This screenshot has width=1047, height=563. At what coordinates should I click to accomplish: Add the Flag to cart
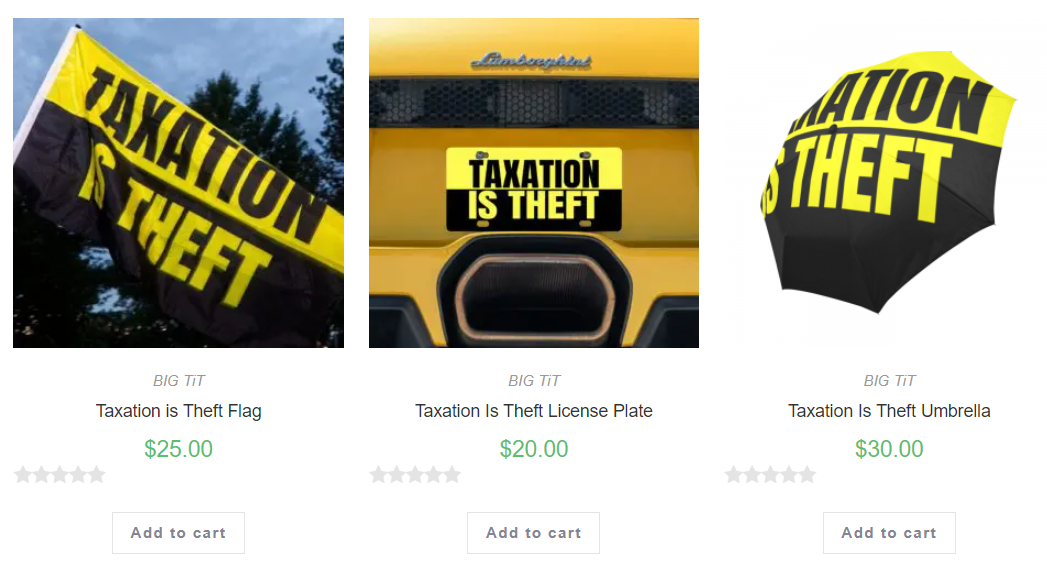pos(178,533)
